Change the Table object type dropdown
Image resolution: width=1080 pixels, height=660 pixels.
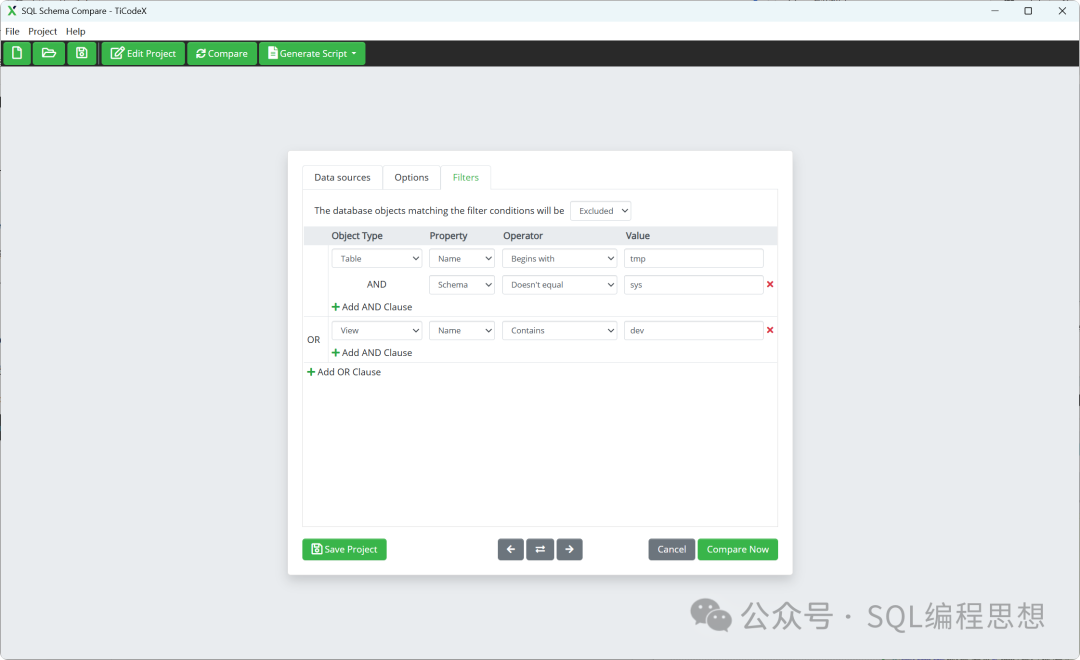point(377,259)
